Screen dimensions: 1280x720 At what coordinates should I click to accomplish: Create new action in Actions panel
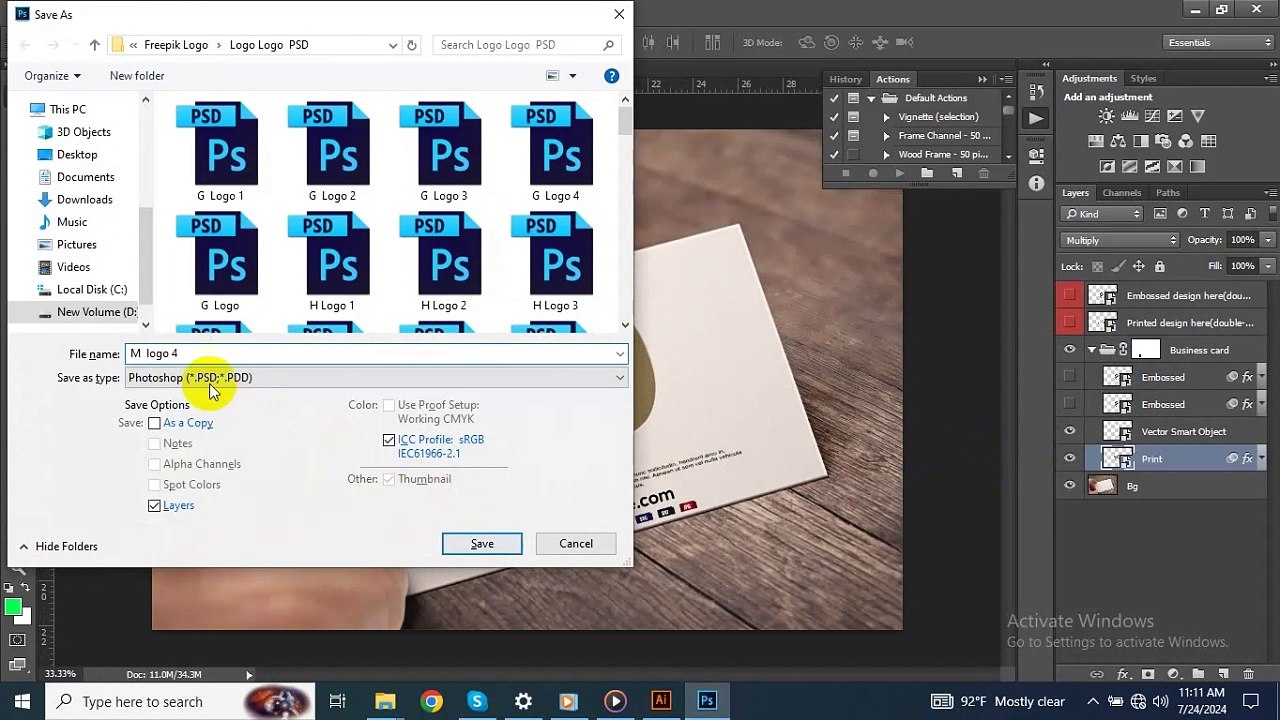957,173
